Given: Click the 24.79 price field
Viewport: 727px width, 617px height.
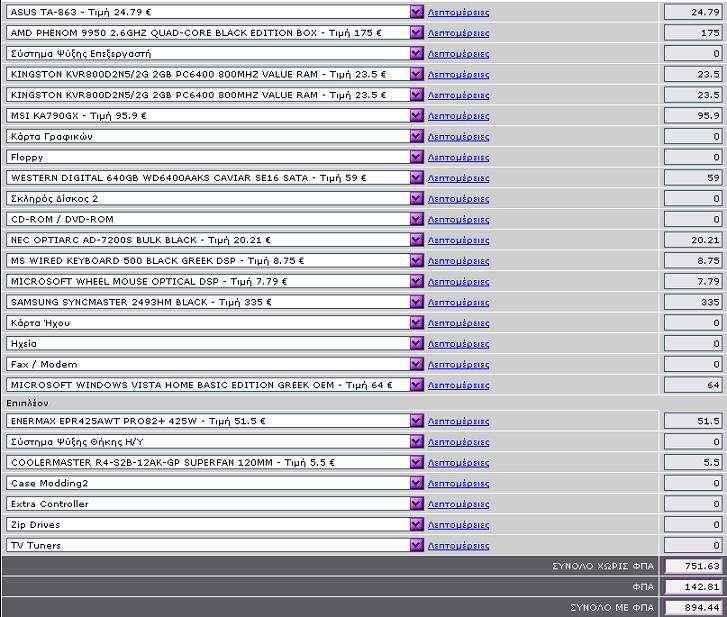Looking at the screenshot, I should click(x=693, y=12).
